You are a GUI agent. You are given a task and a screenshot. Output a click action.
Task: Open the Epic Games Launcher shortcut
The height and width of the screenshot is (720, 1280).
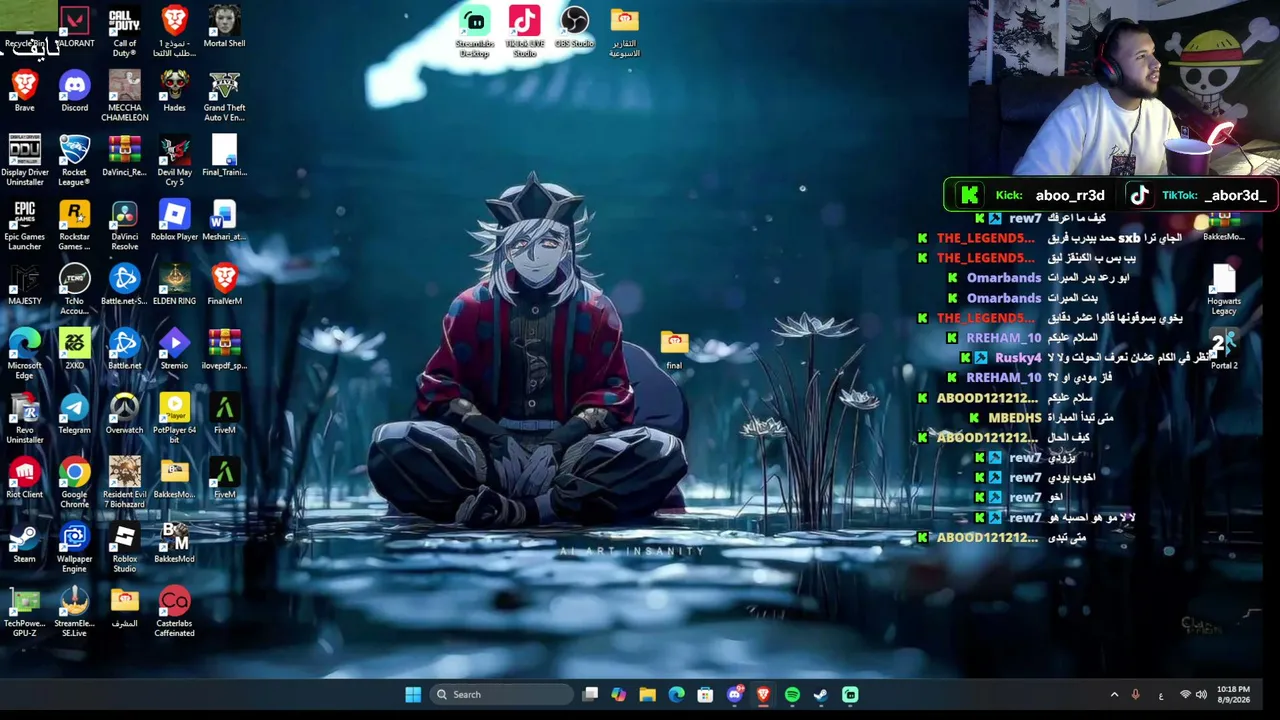click(25, 225)
